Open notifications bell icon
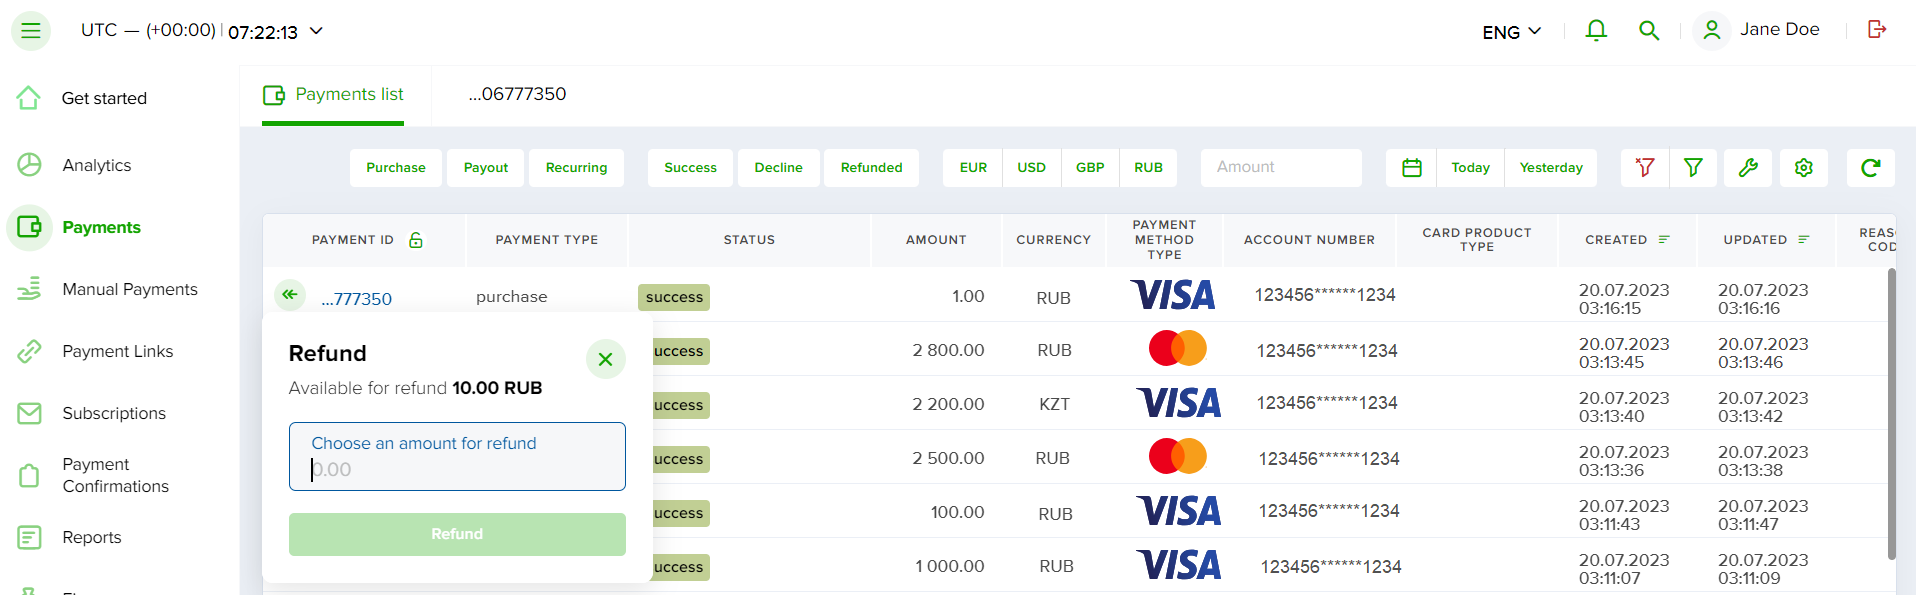This screenshot has height=595, width=1916. coord(1596,31)
